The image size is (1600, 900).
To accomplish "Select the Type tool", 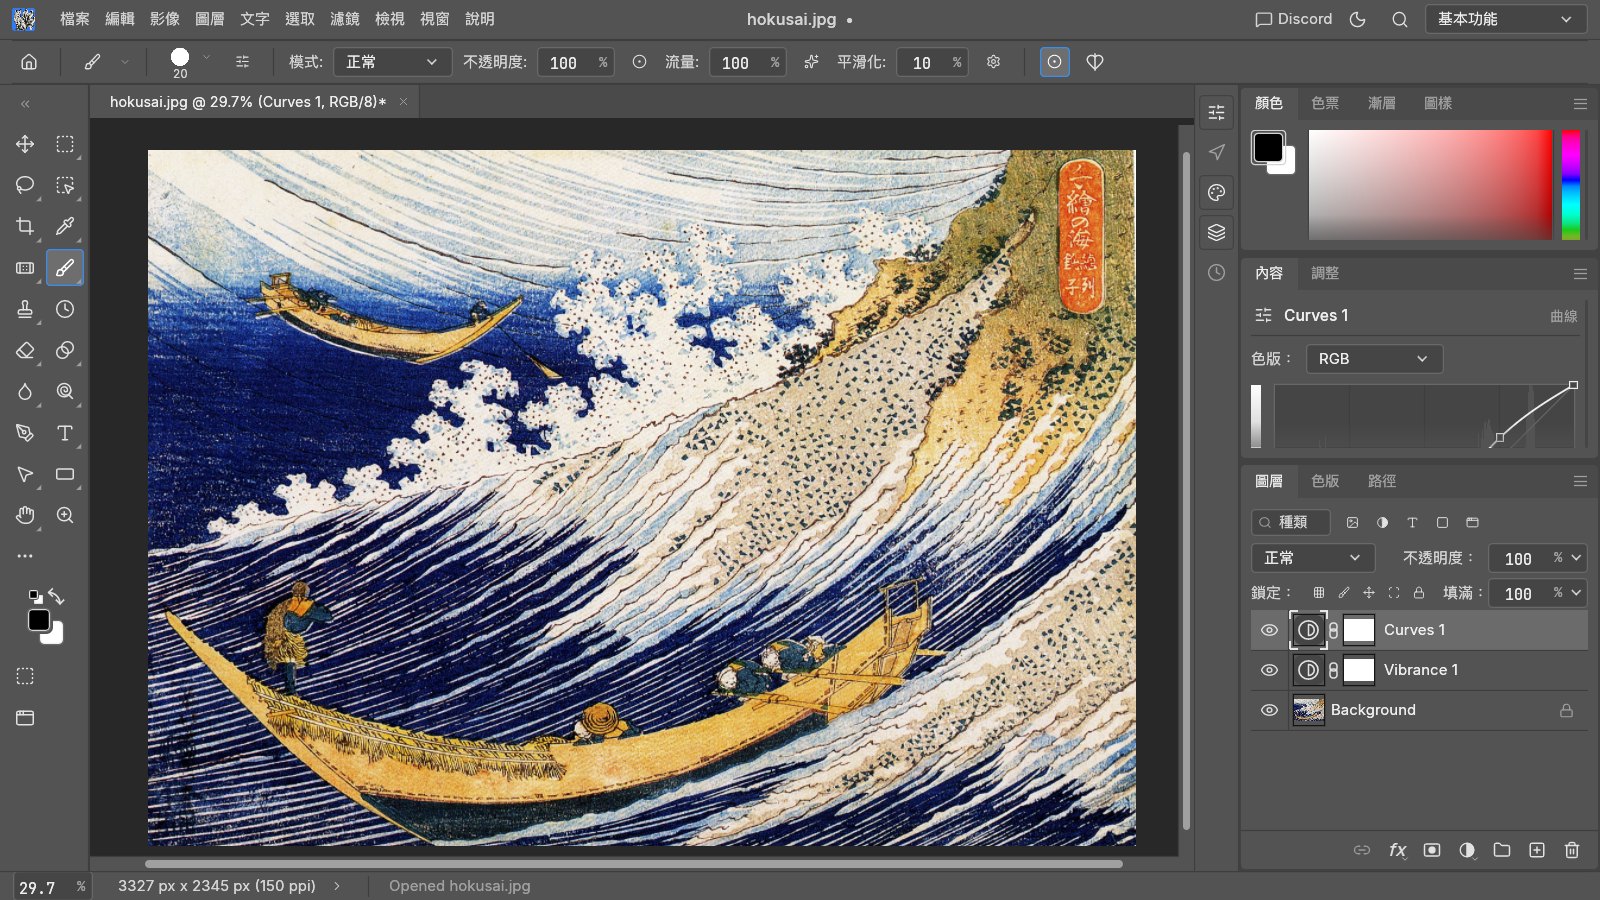I will [65, 433].
